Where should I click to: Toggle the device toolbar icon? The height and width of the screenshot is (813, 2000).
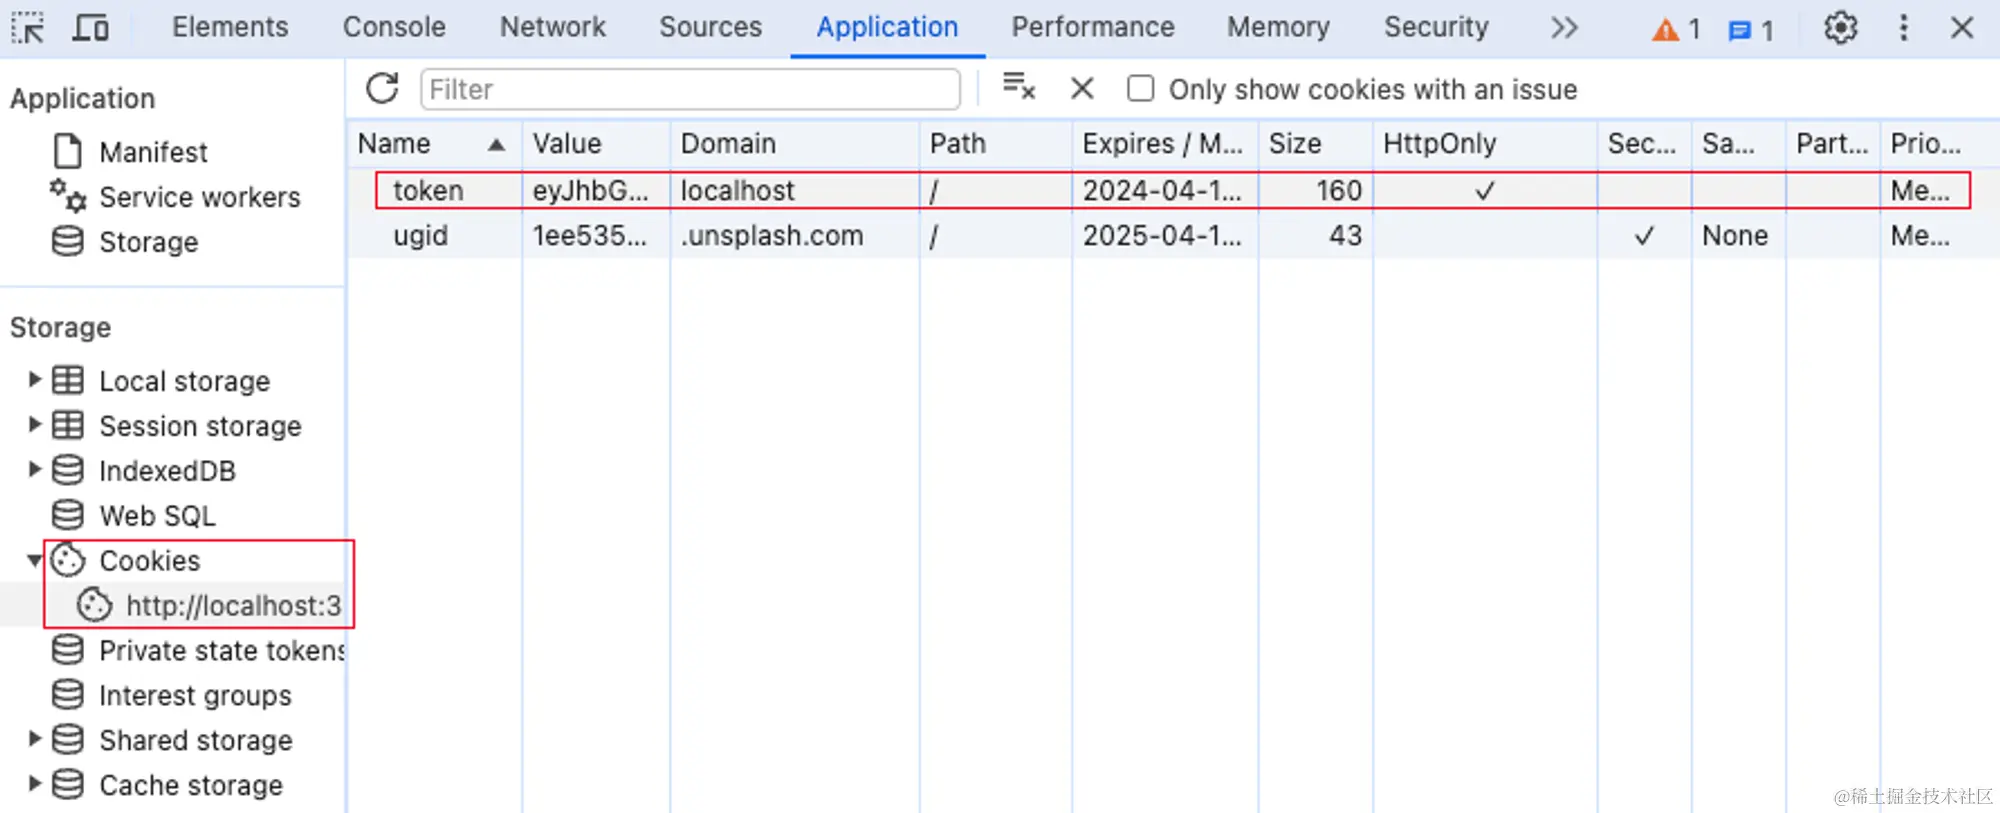pos(91,27)
